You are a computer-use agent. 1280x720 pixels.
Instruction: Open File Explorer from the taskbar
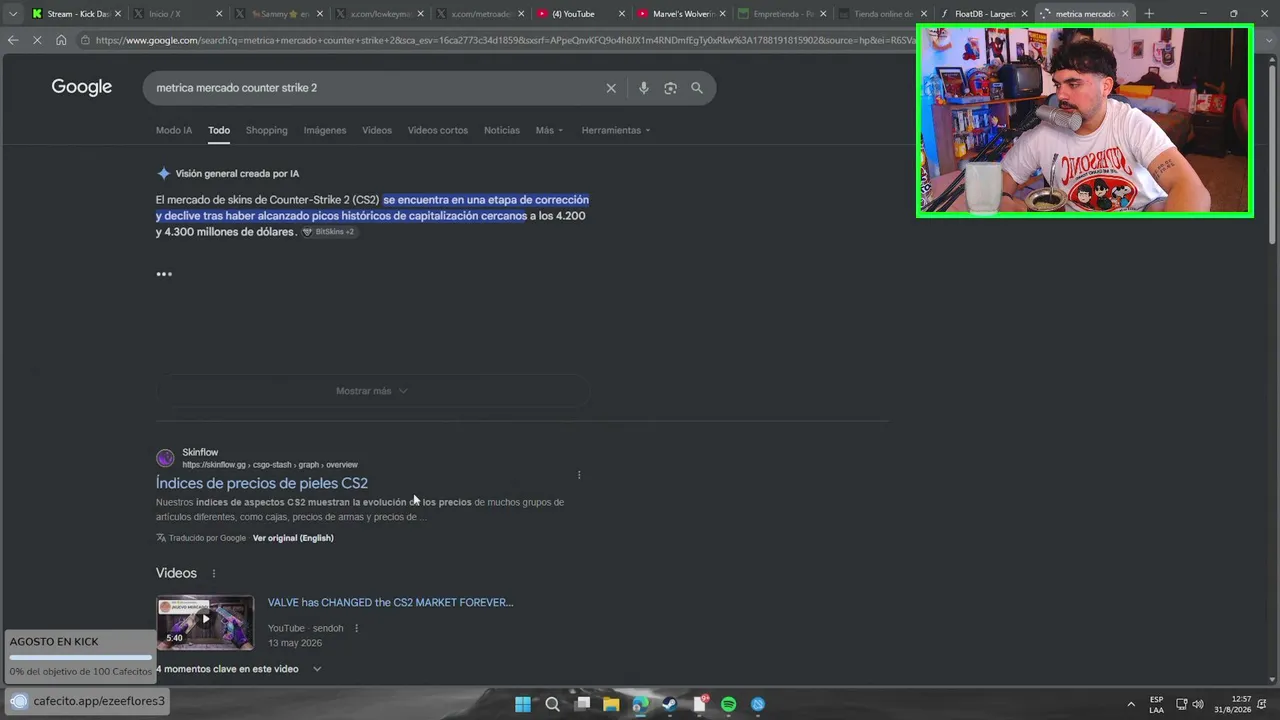tap(611, 704)
